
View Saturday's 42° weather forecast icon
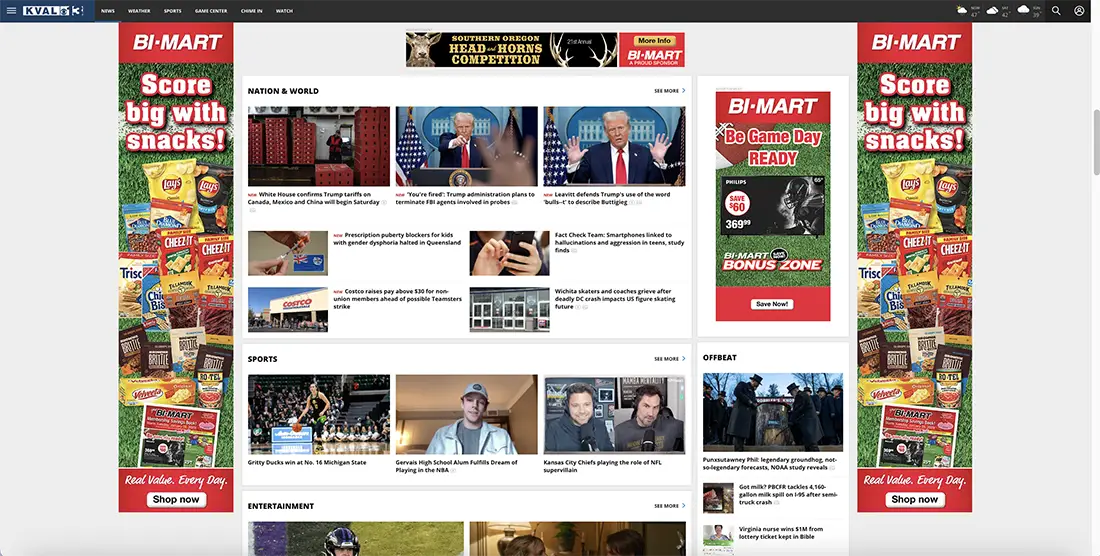(x=993, y=11)
